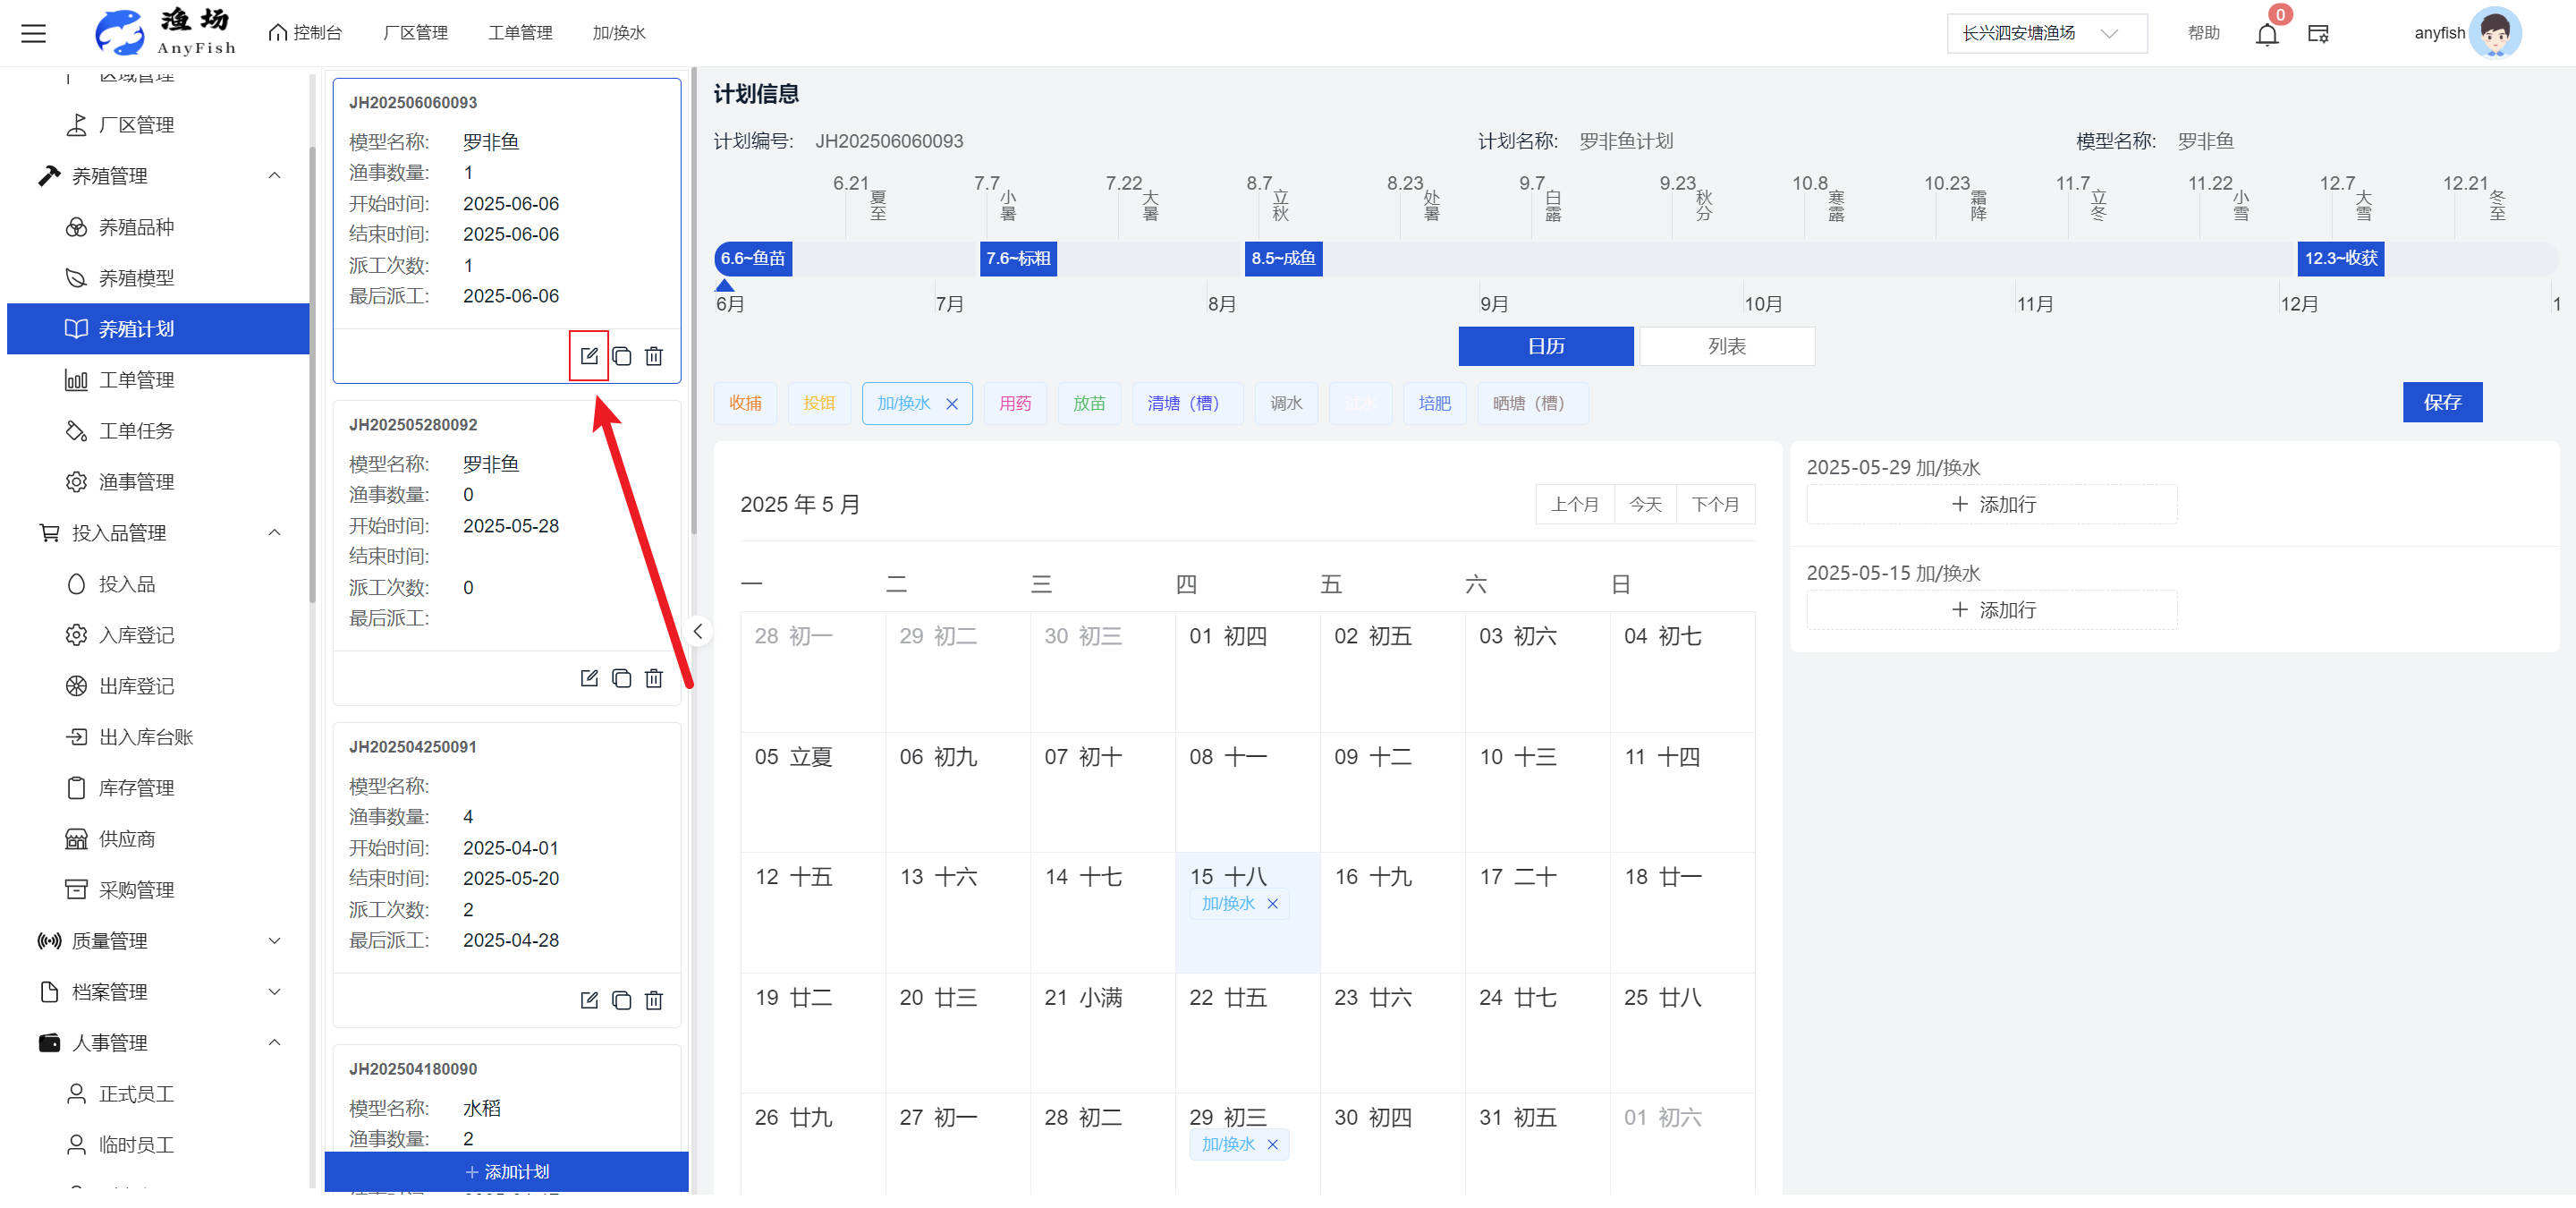Click the window icon next to the bell
2576x1208 pixels.
(x=2318, y=34)
